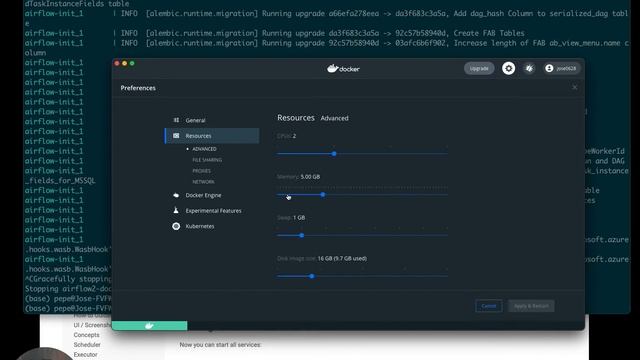Click the Disk image size slider handle
The image size is (640, 360).
tap(312, 276)
